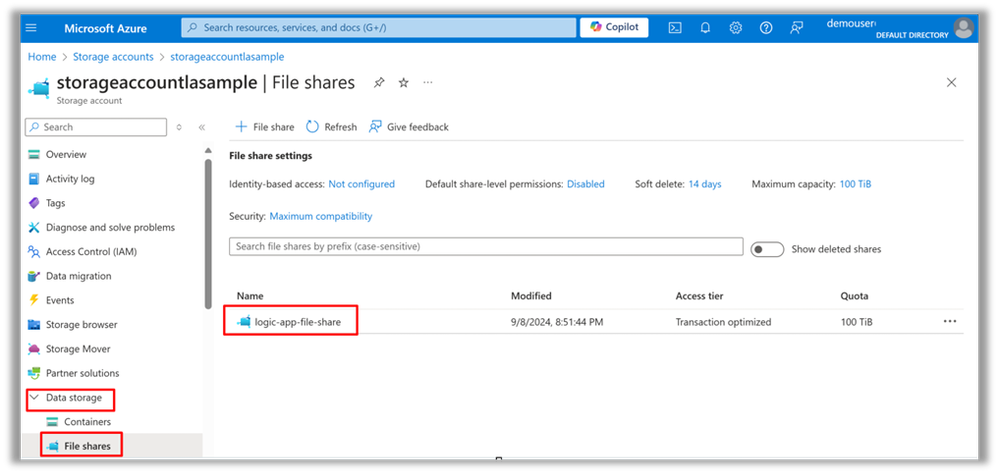Open notifications bell icon
The width and height of the screenshot is (999, 474).
(x=705, y=28)
